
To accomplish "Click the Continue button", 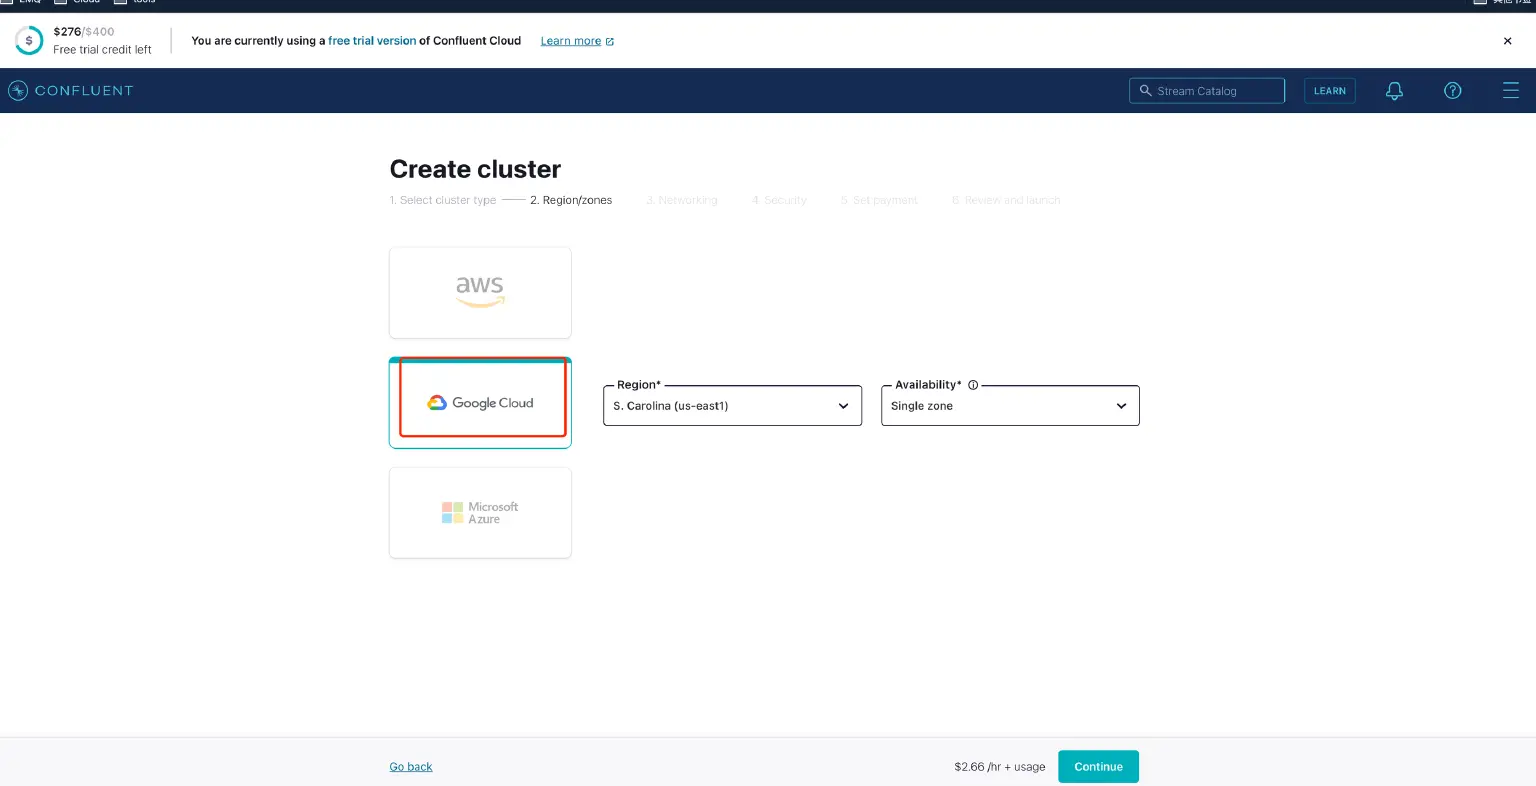I will tap(1098, 766).
